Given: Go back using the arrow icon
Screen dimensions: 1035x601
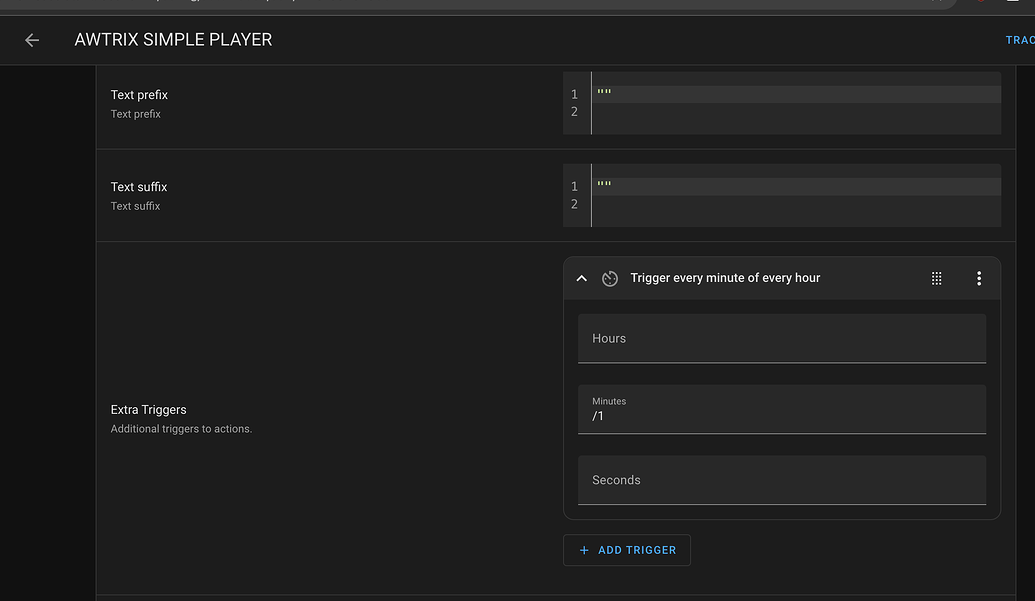Looking at the screenshot, I should (32, 40).
